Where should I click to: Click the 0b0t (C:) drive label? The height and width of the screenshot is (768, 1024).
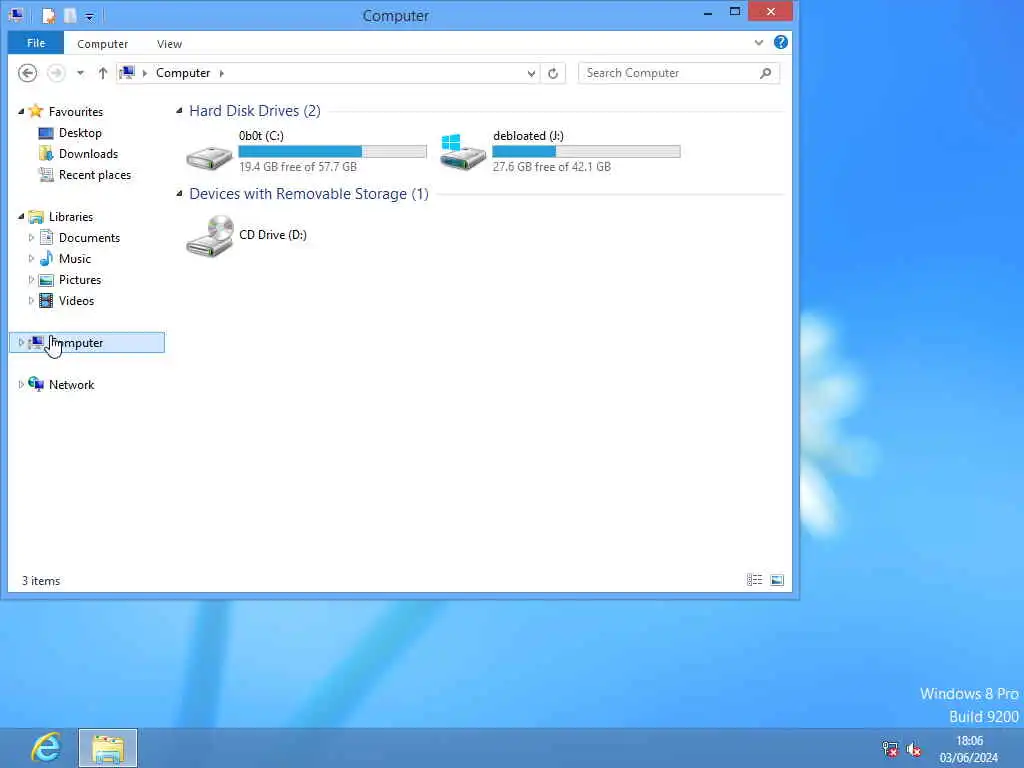[261, 136]
